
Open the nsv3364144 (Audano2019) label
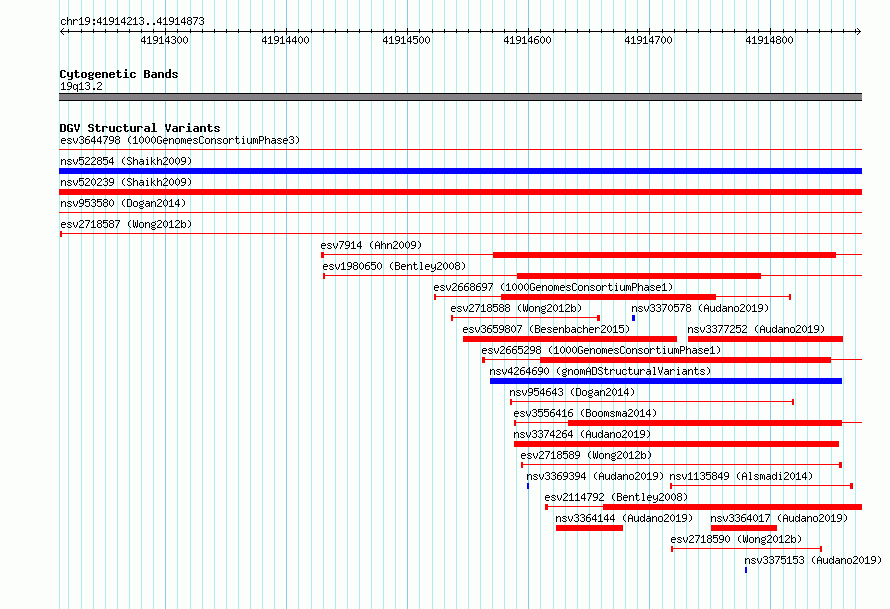tap(624, 518)
